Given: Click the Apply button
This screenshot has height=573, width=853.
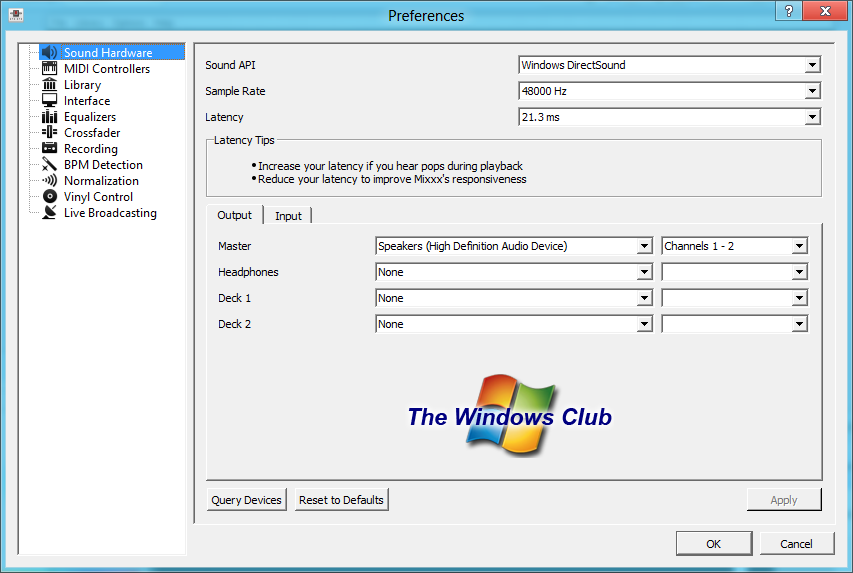Looking at the screenshot, I should pos(784,500).
